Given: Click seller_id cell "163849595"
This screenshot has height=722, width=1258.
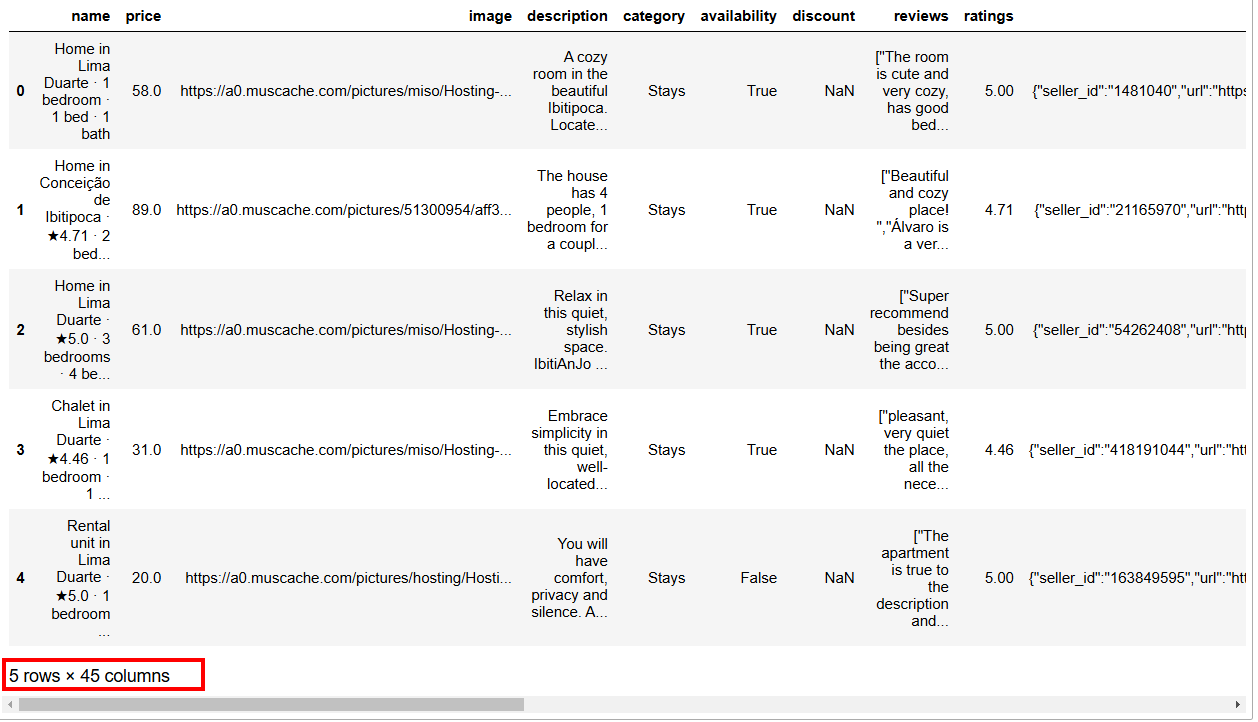Looking at the screenshot, I should [1138, 578].
